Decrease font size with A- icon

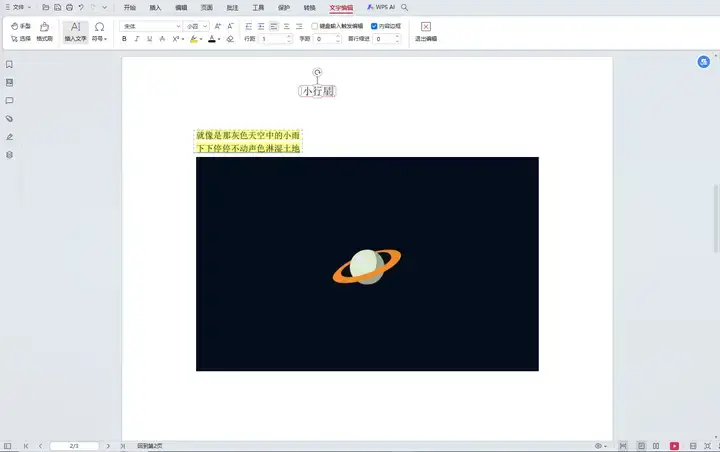pos(231,26)
